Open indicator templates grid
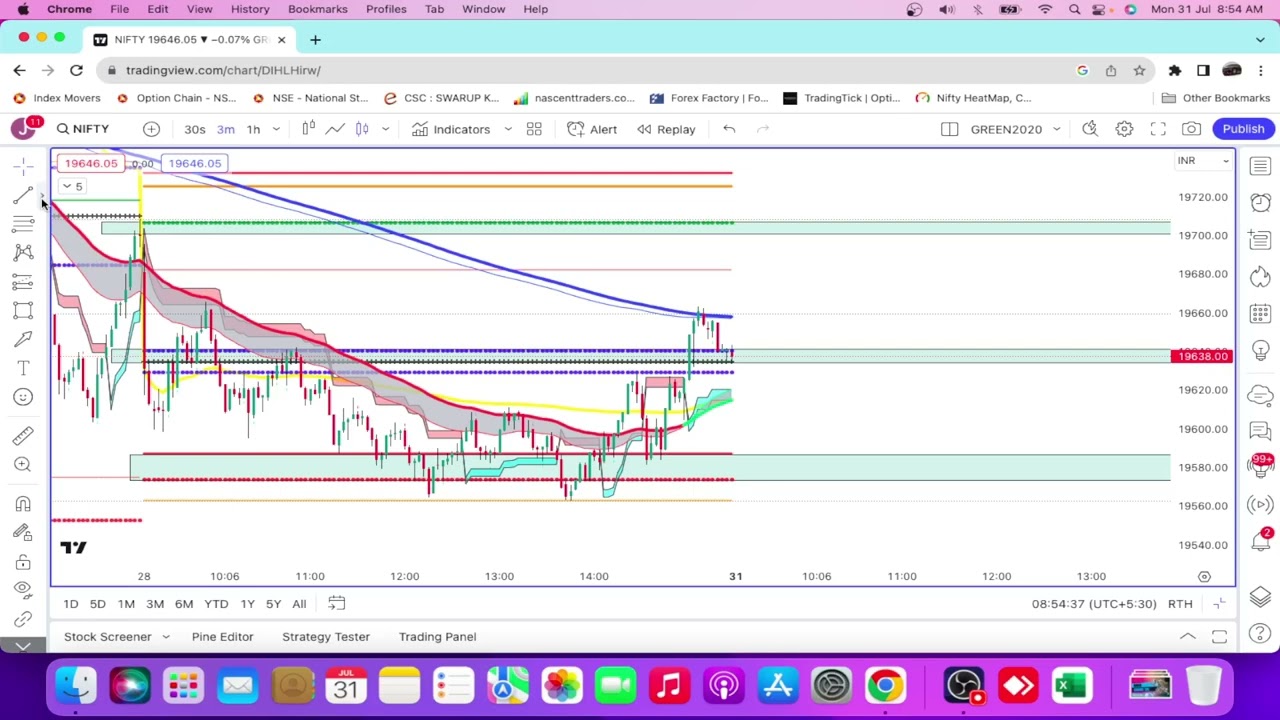Screen dimensions: 1280x720 point(534,129)
